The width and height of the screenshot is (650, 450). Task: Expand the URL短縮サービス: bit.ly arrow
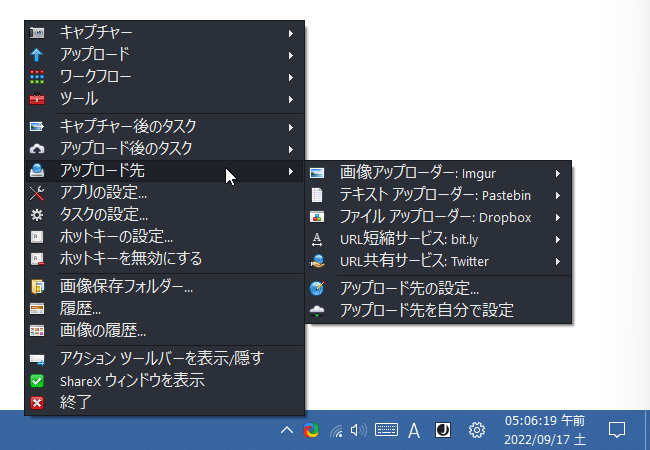558,240
